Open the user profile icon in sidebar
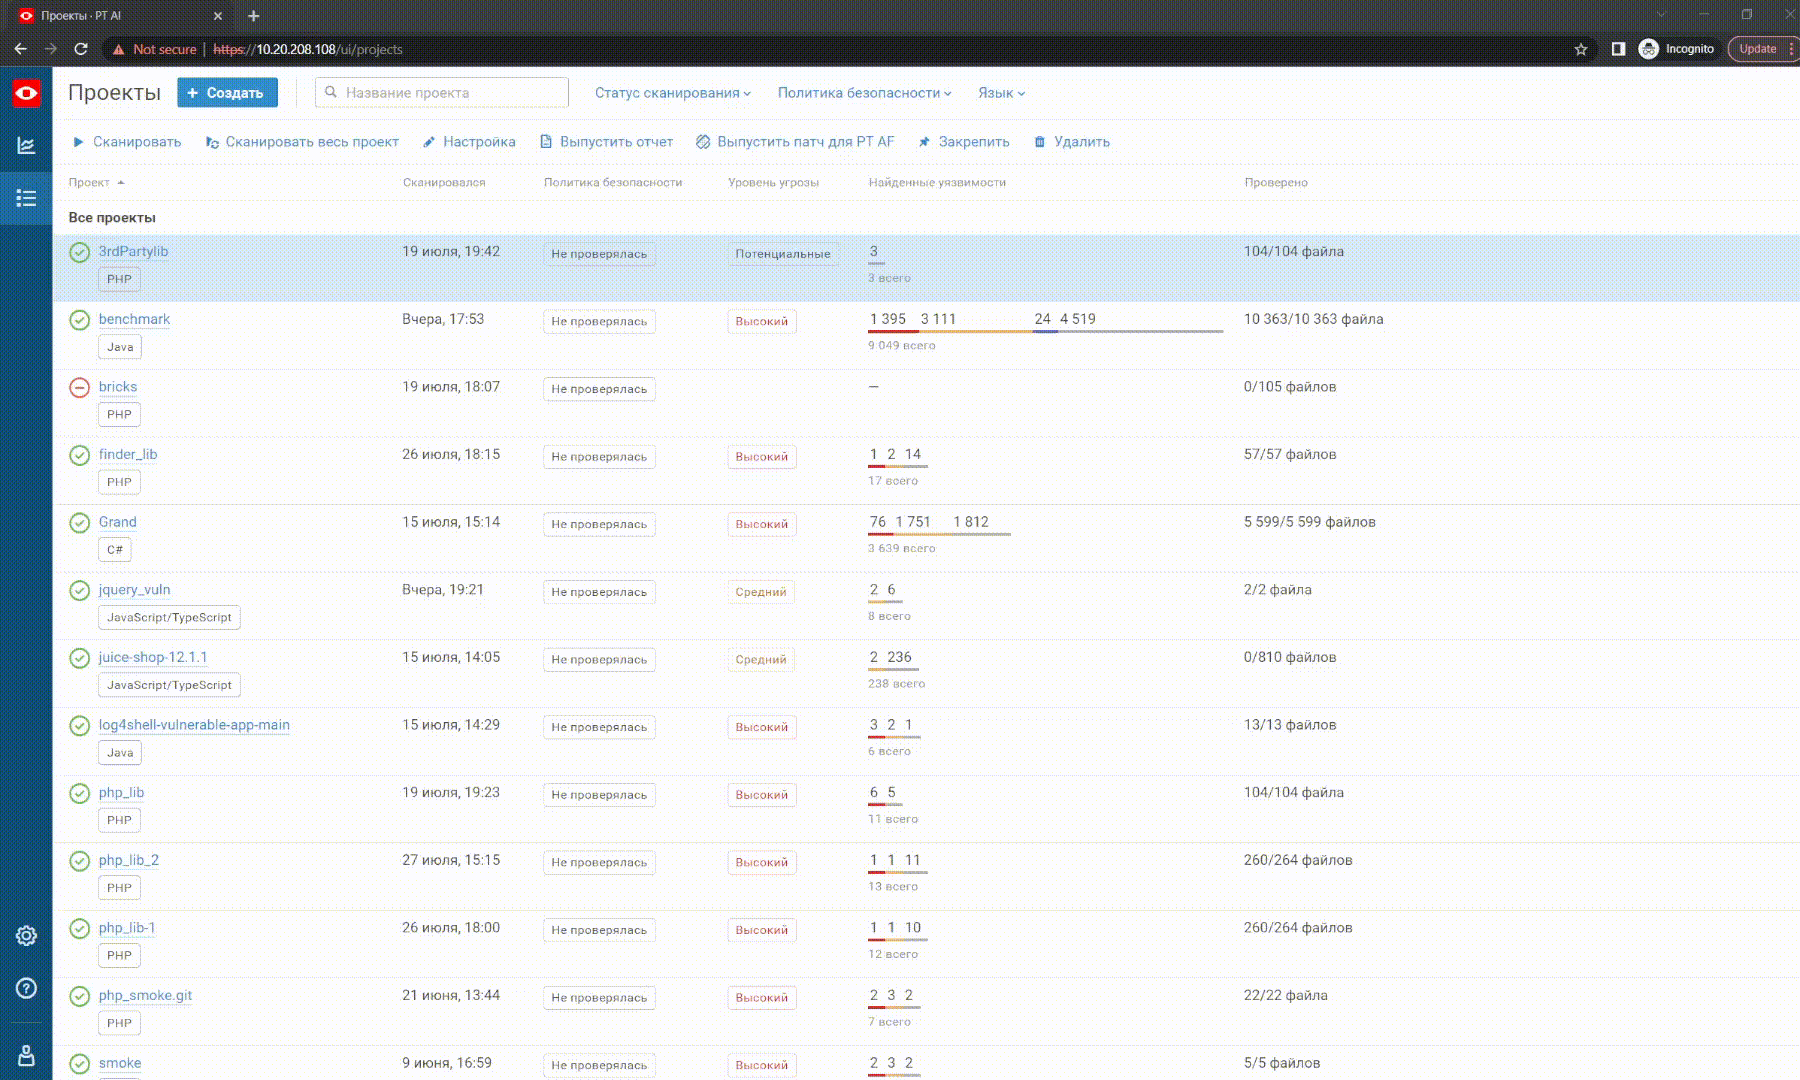This screenshot has height=1080, width=1800. pyautogui.click(x=26, y=1056)
